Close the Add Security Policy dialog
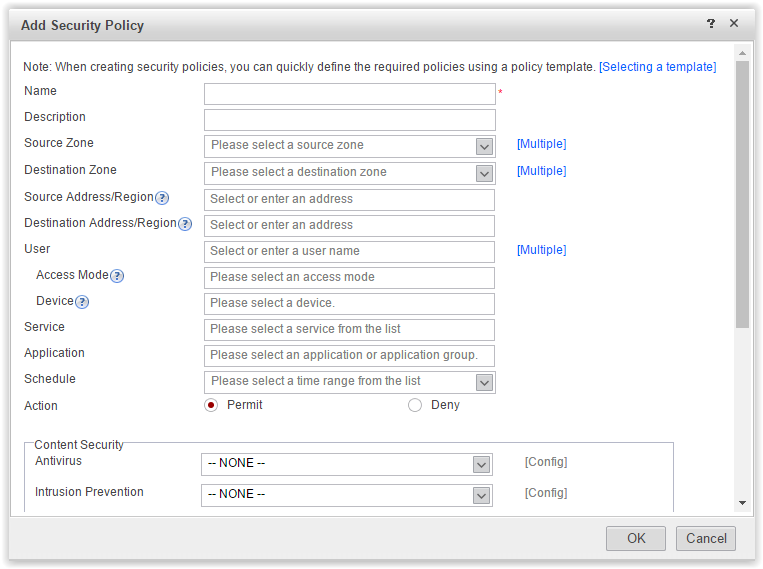This screenshot has width=763, height=569. (x=734, y=24)
